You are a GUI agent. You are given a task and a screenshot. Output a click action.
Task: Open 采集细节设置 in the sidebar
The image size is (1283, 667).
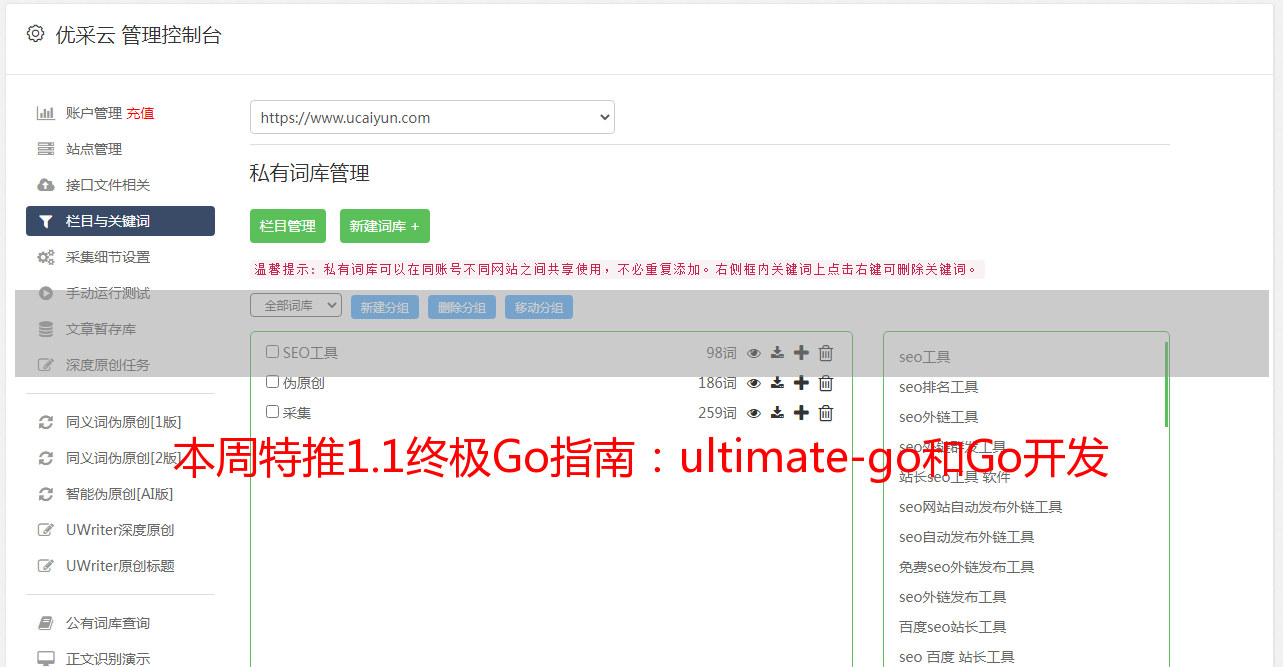[x=108, y=257]
